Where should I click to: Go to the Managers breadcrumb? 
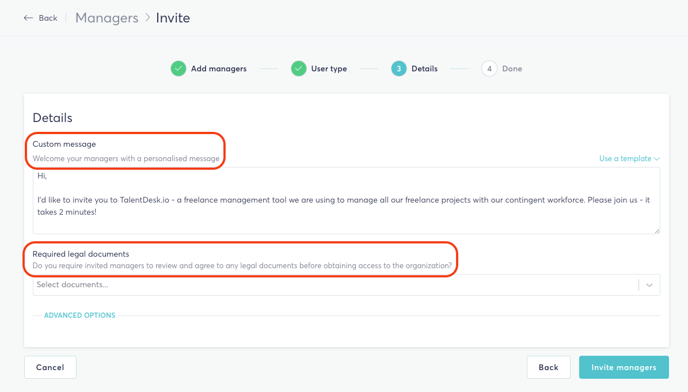click(107, 18)
